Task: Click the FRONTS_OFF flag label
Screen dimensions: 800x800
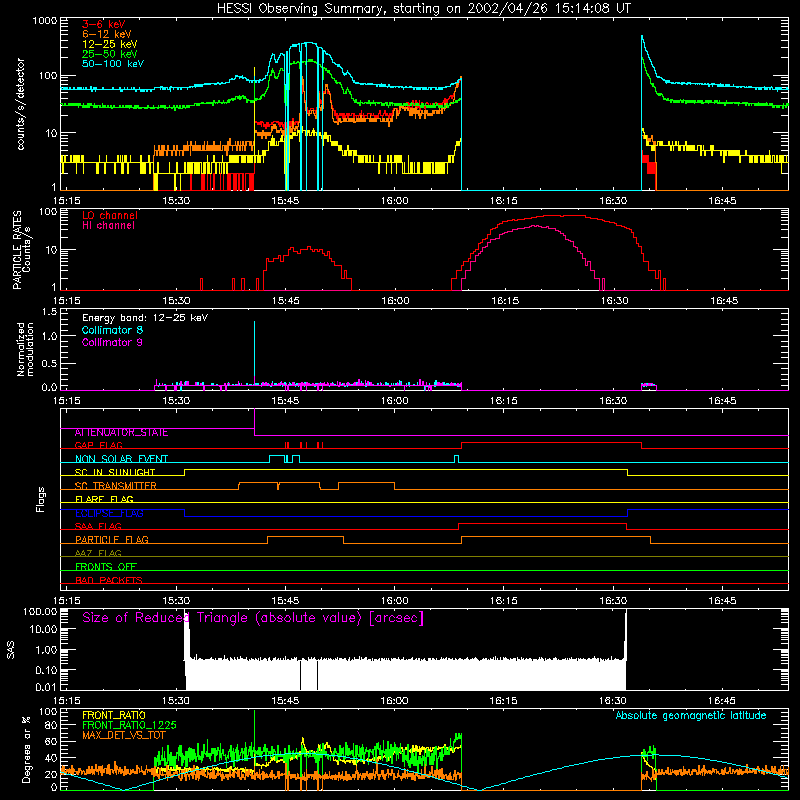Action: [106, 567]
